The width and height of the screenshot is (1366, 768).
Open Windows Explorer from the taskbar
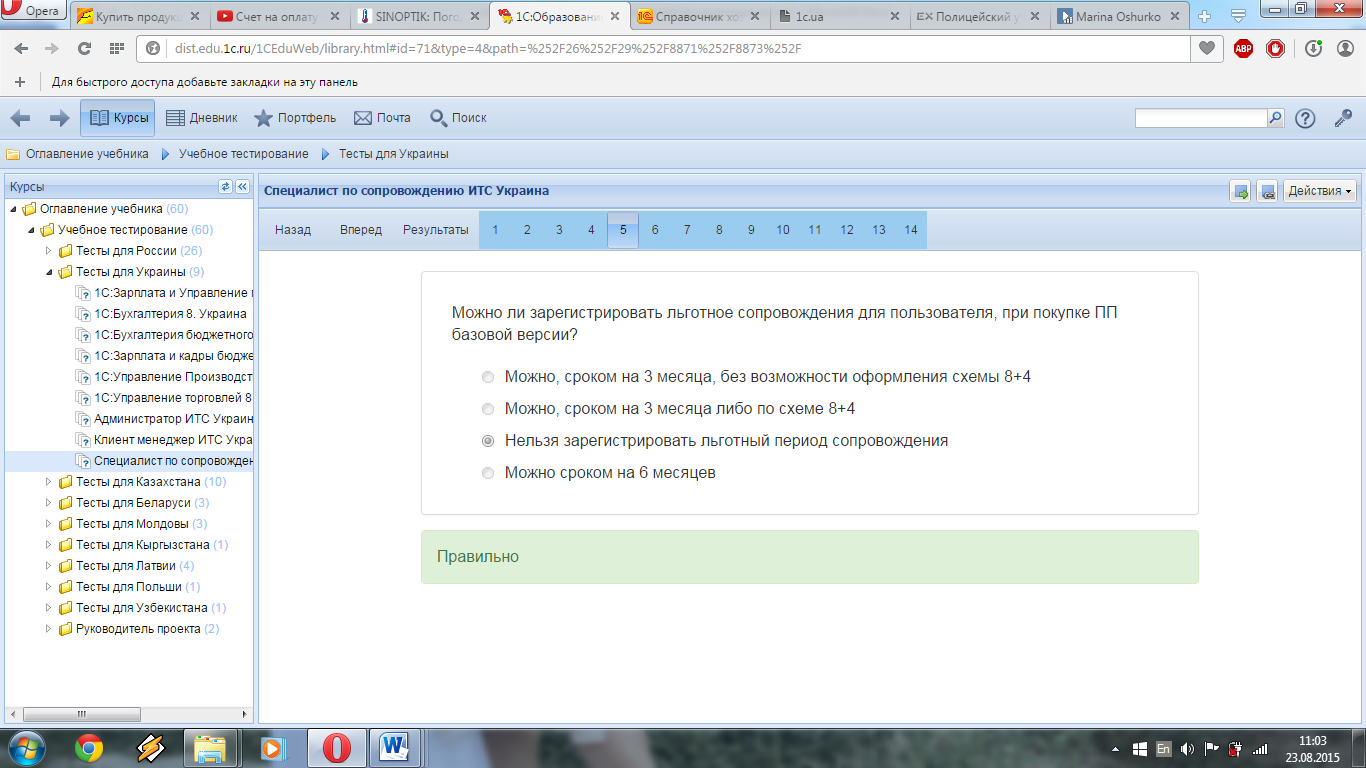pos(211,748)
